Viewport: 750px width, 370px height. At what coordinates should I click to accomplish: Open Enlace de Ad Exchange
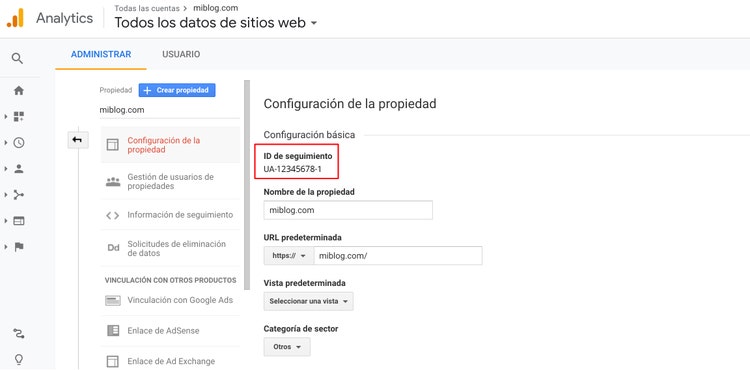pyautogui.click(x=170, y=361)
